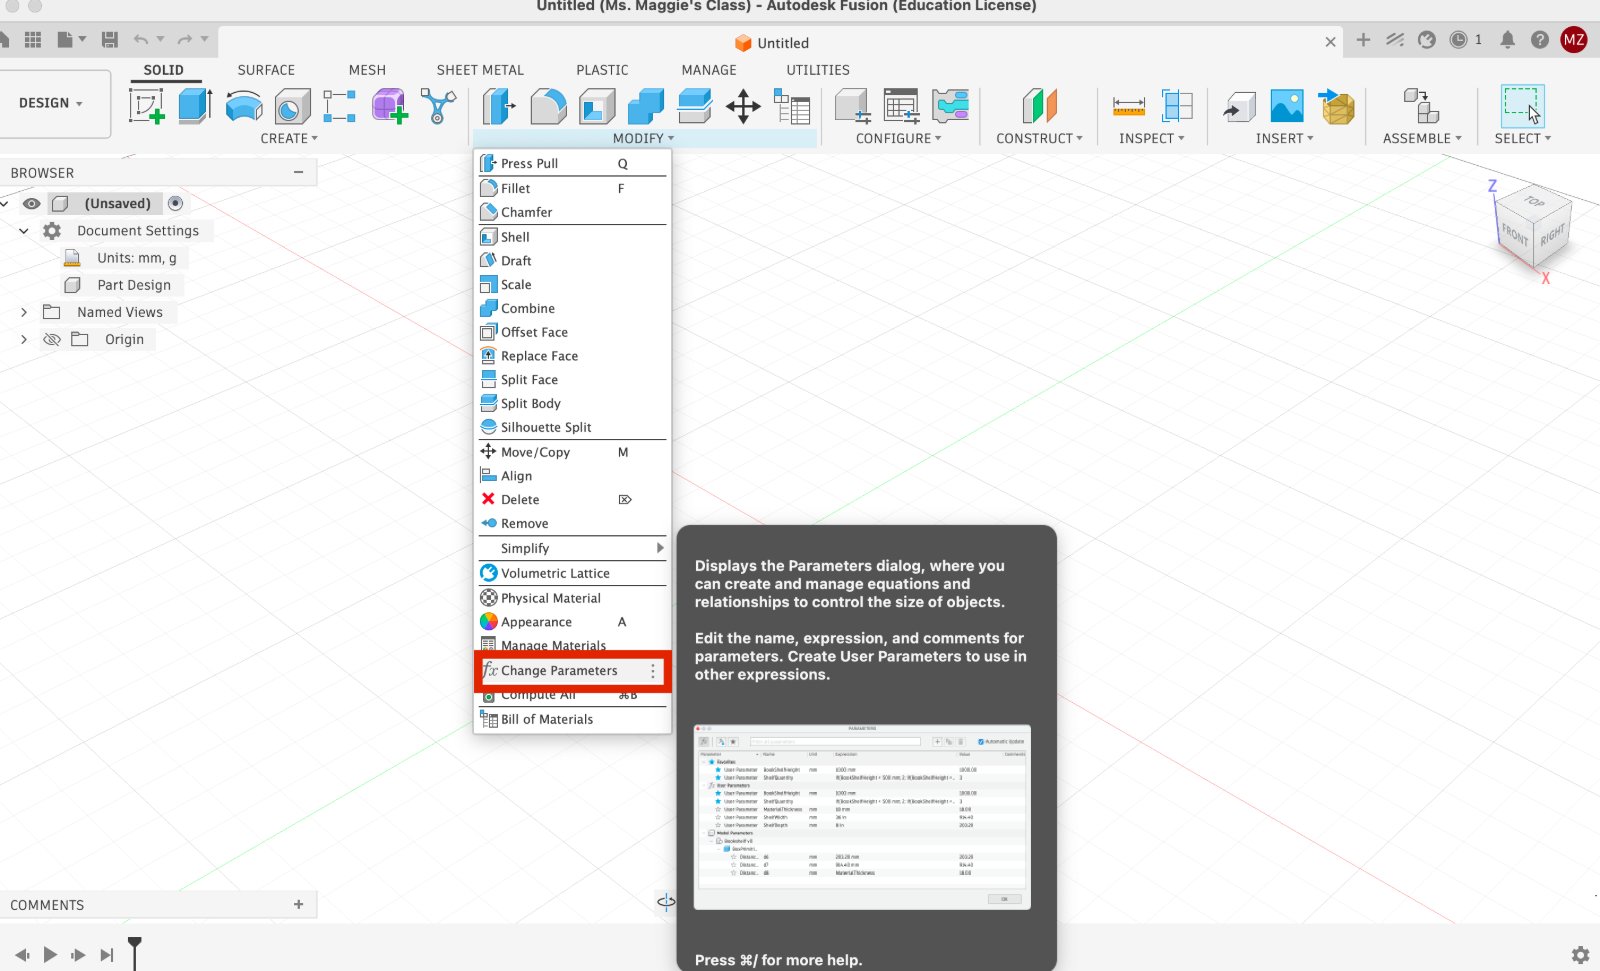Open a new design tab
Screen dimensions: 1600x971
1363,40
